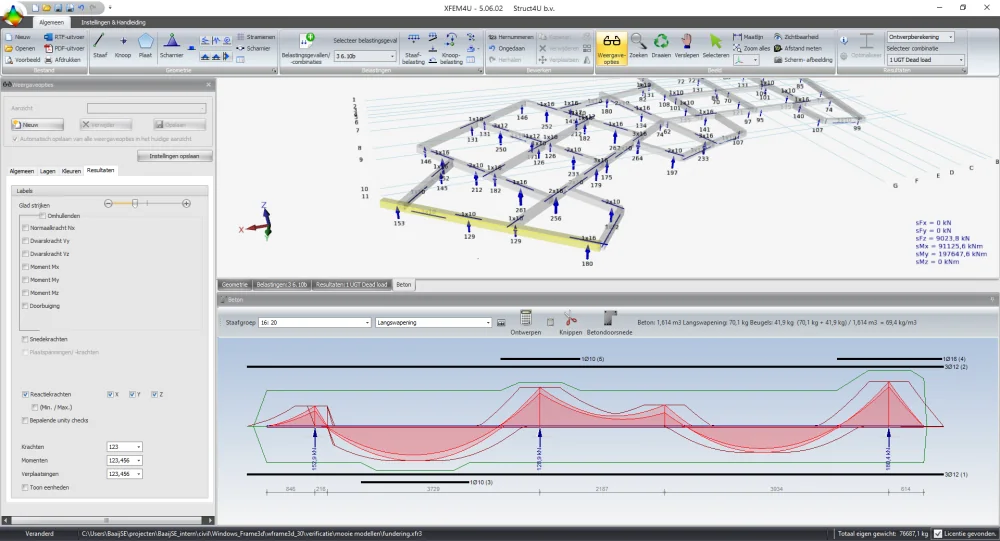The image size is (1000, 541).
Task: Click Hernummeren in Bewerken group
Action: (511, 37)
